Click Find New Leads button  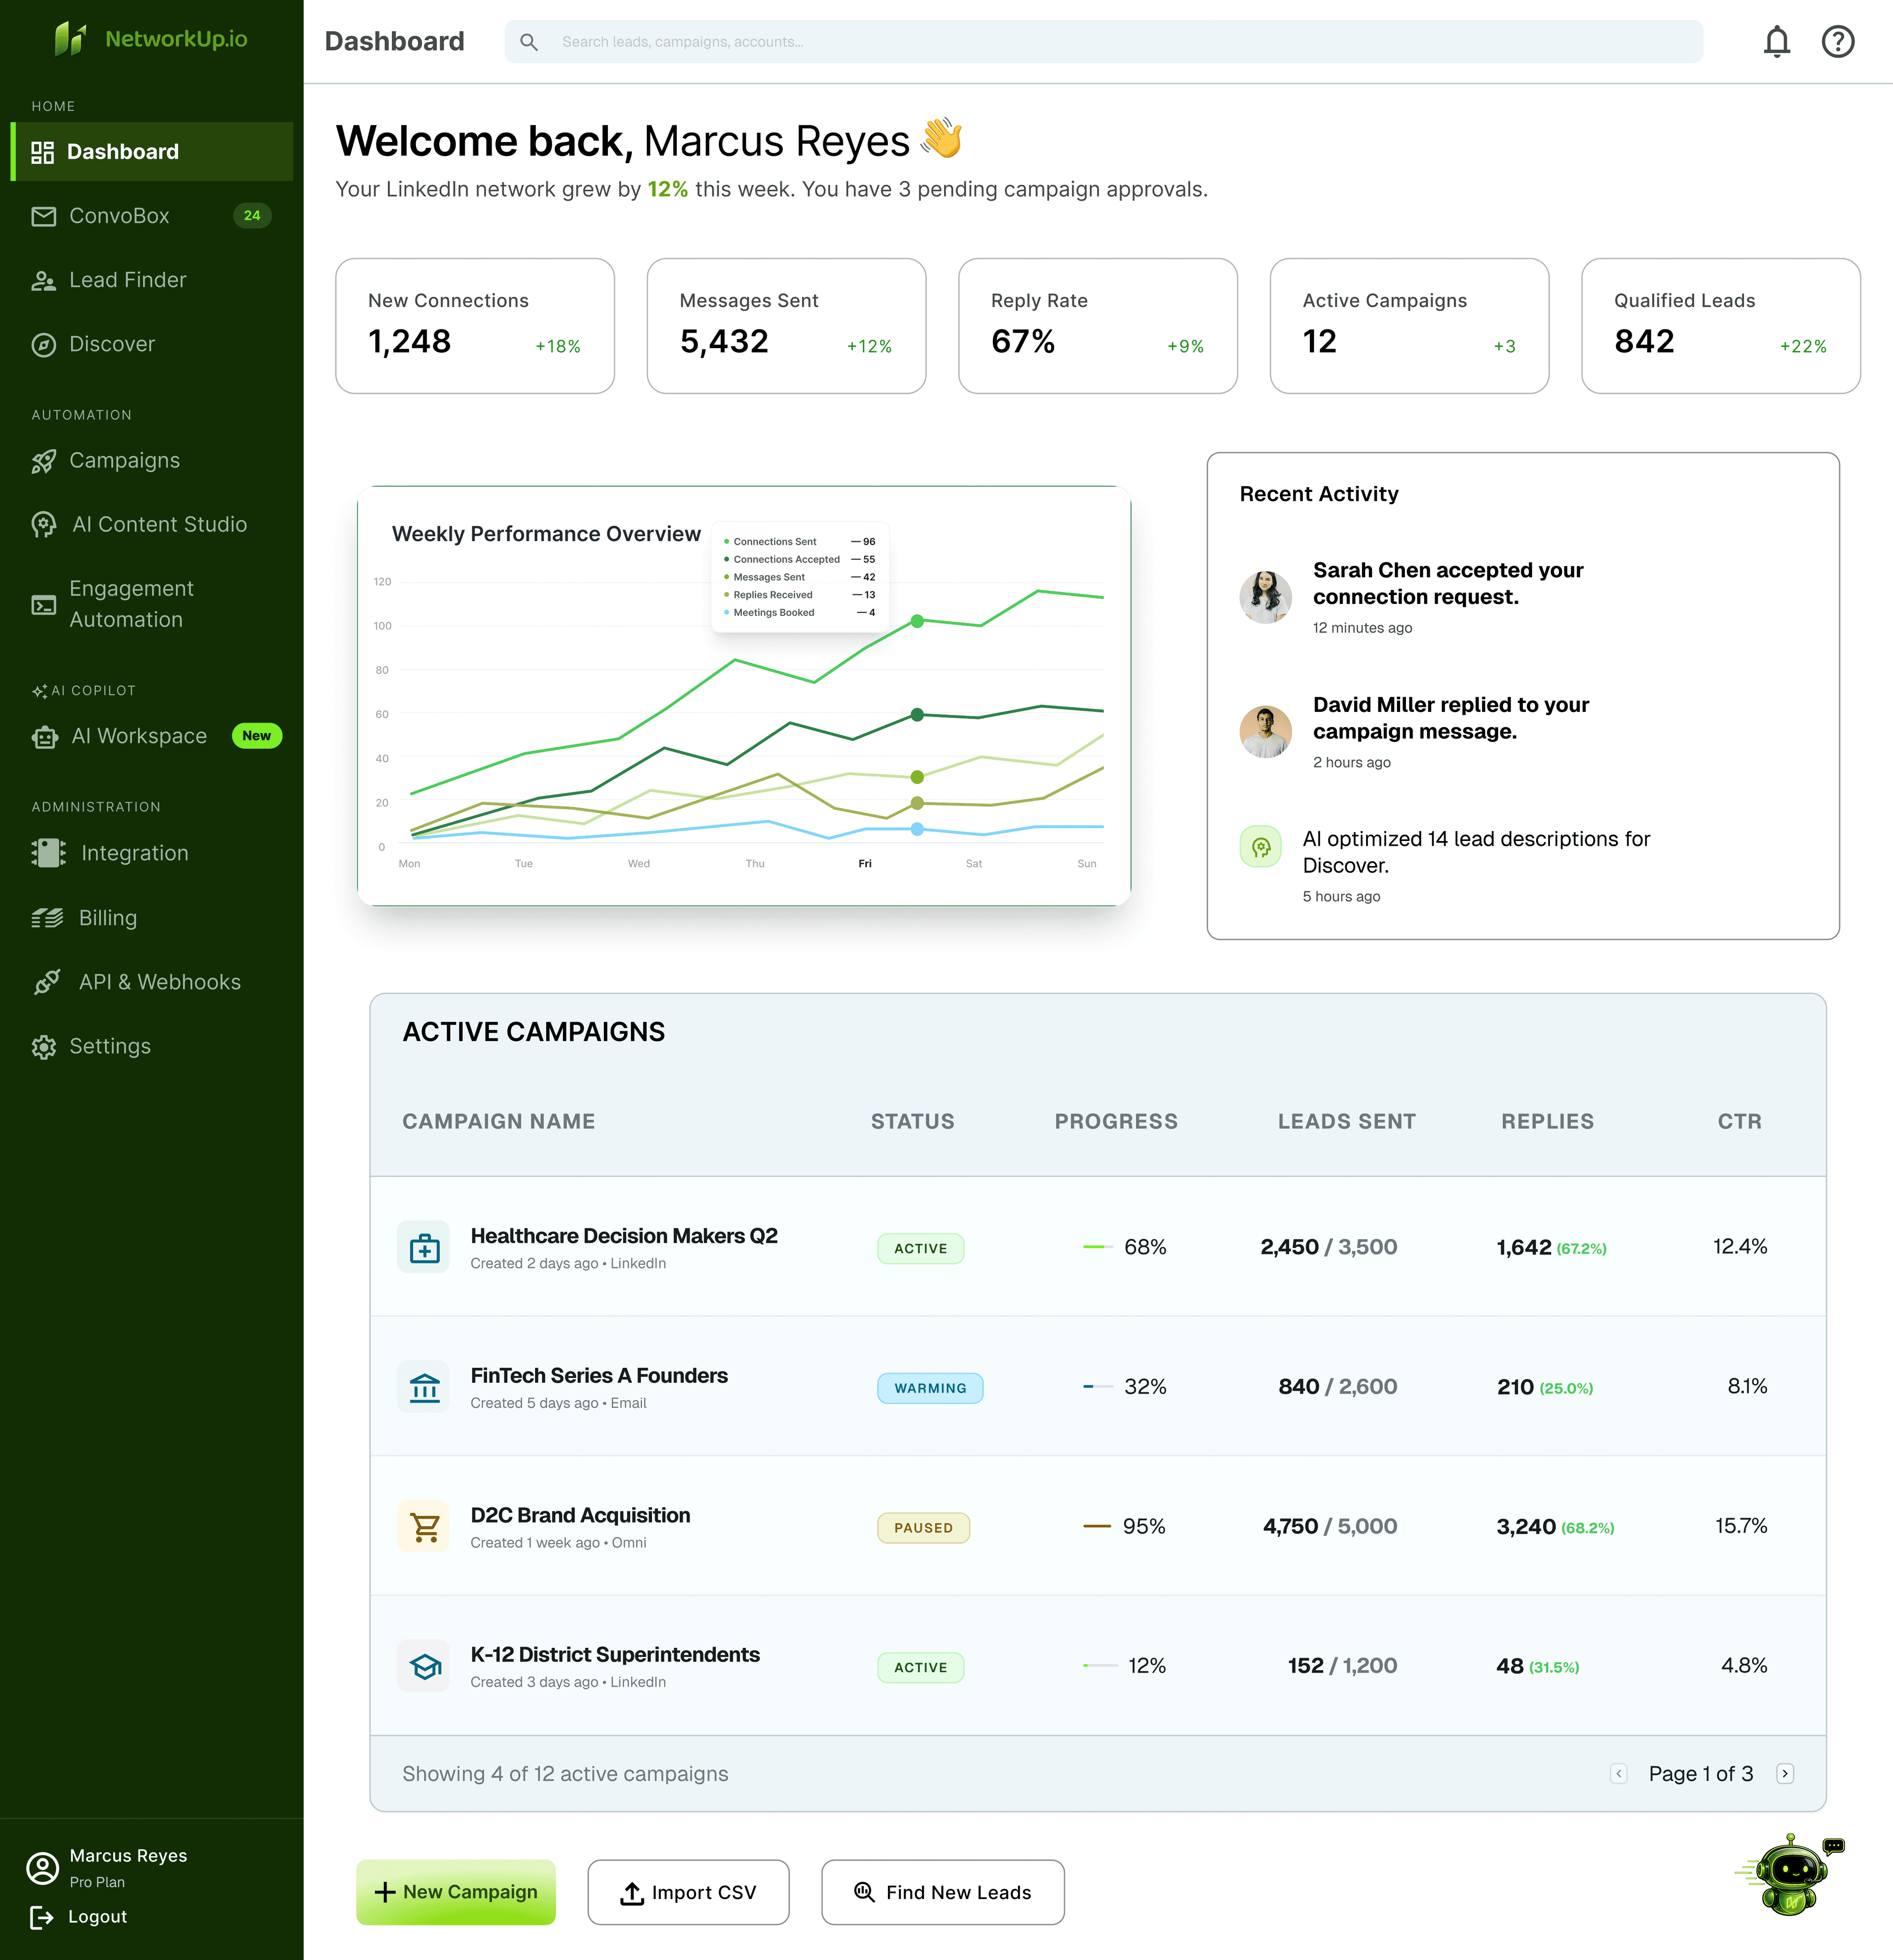[942, 1892]
